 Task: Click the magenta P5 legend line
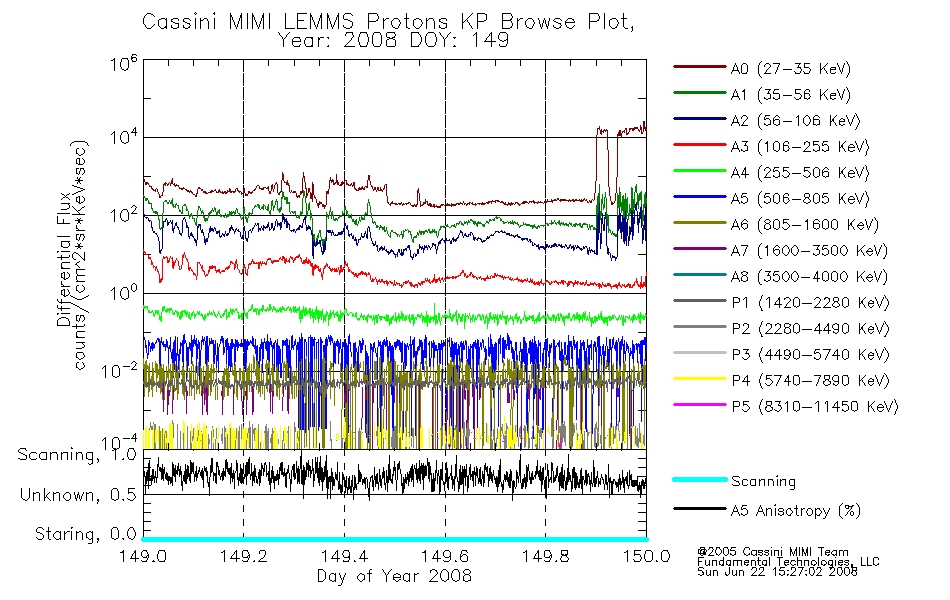coord(700,404)
